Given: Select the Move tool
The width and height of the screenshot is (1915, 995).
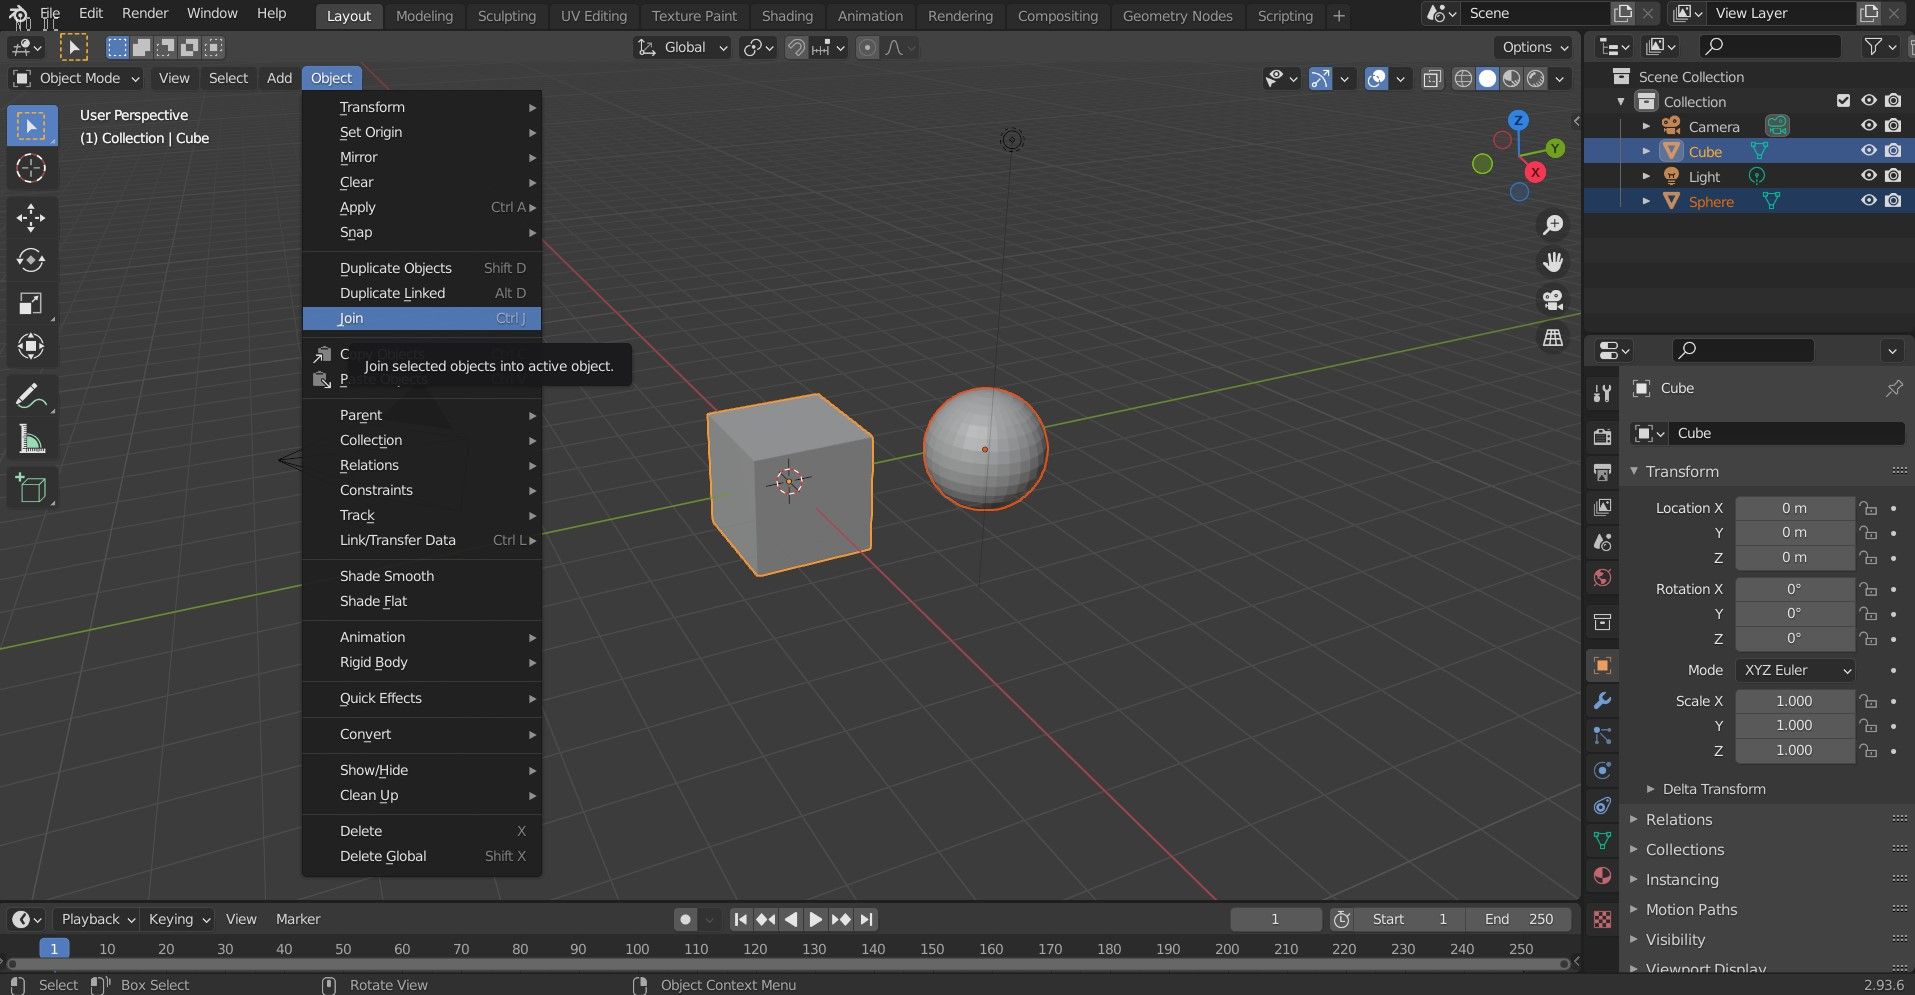Looking at the screenshot, I should tap(31, 218).
